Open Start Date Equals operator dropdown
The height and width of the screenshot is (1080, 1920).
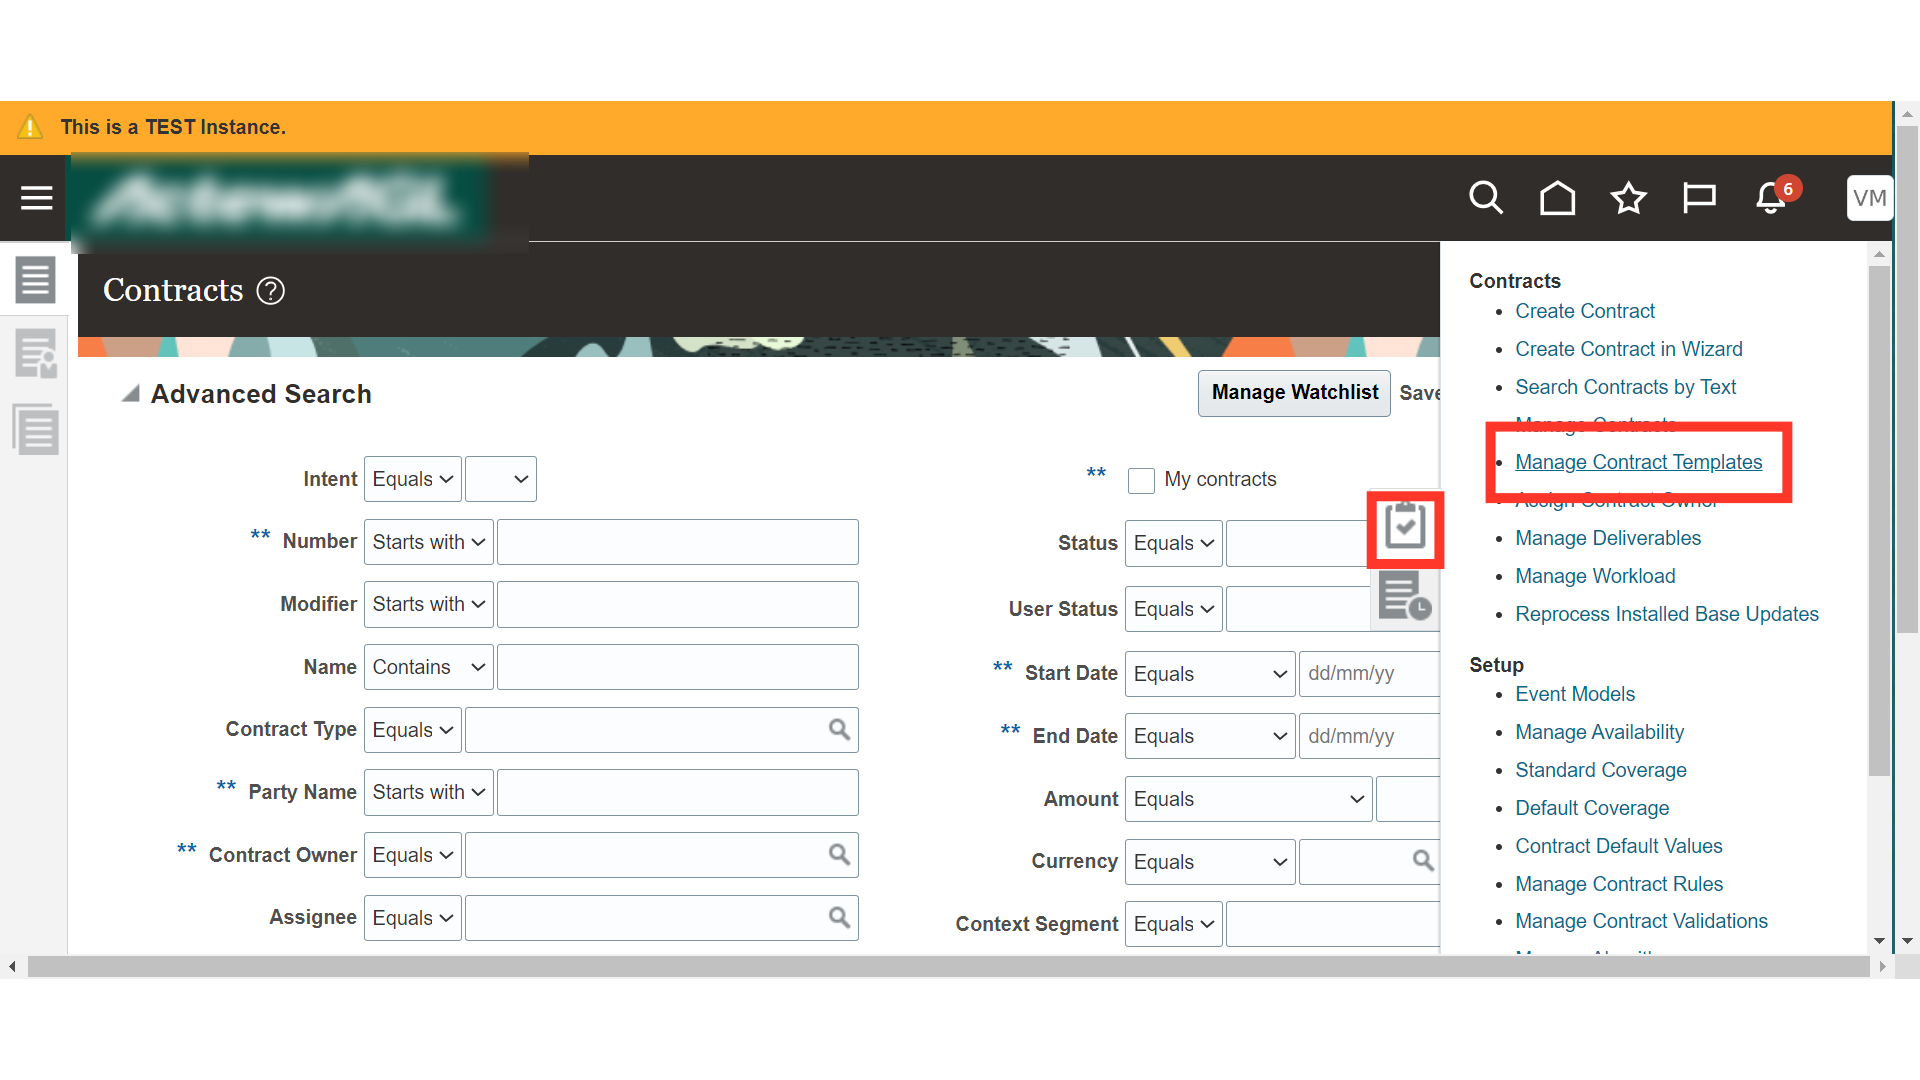click(1210, 674)
